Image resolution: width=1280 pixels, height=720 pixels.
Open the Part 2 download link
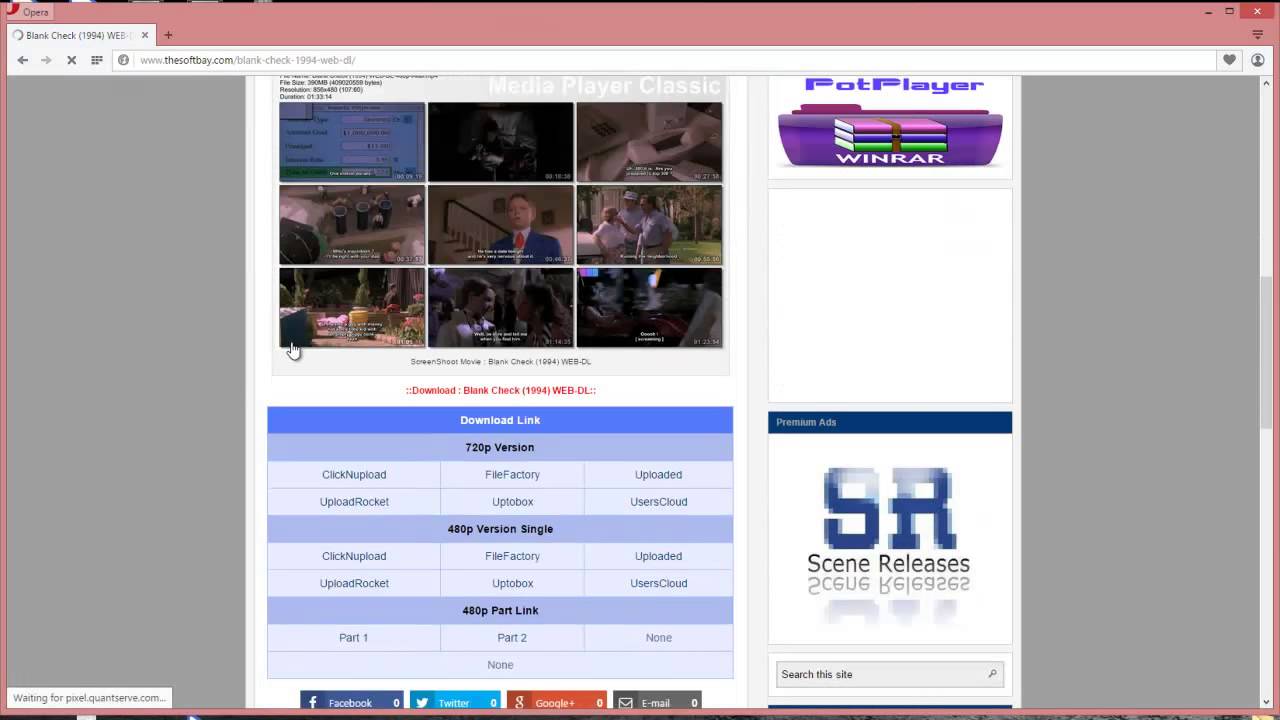[512, 638]
